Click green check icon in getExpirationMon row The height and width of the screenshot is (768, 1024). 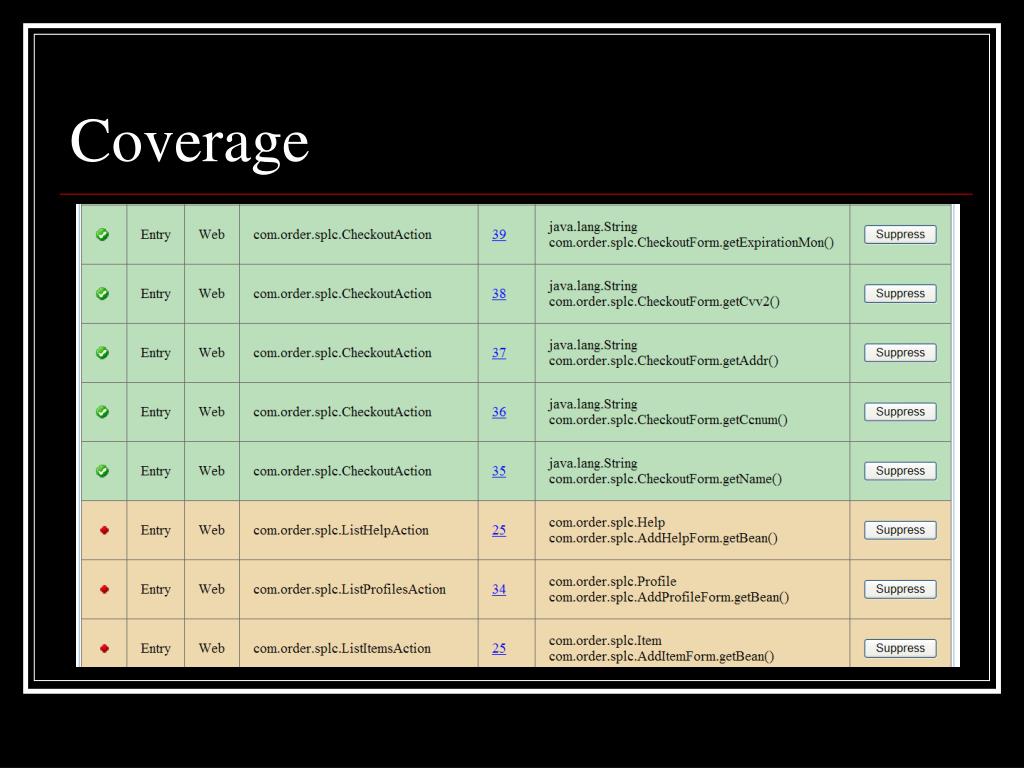(103, 234)
